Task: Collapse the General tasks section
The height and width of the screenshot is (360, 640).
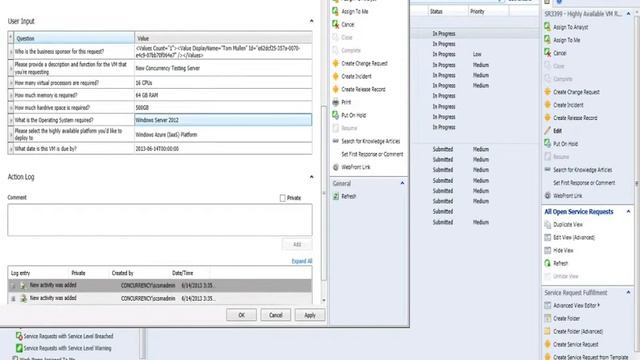Action: tap(402, 183)
